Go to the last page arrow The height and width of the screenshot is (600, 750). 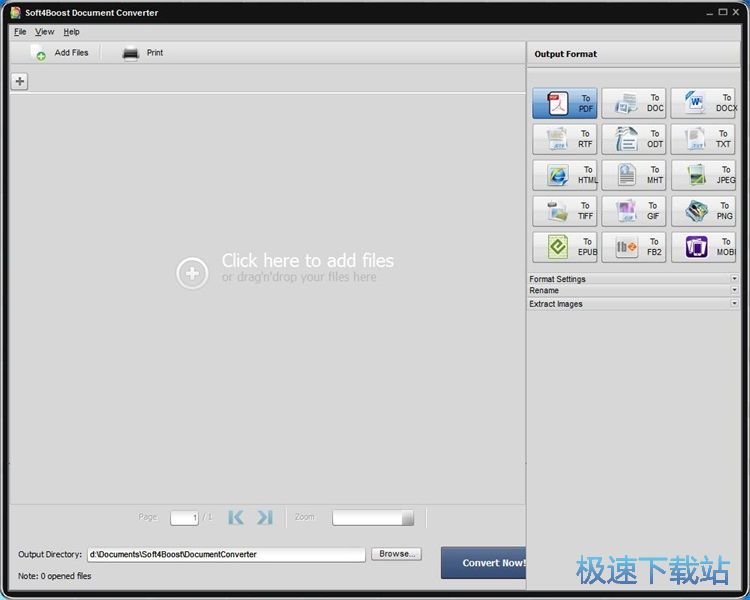pyautogui.click(x=265, y=517)
